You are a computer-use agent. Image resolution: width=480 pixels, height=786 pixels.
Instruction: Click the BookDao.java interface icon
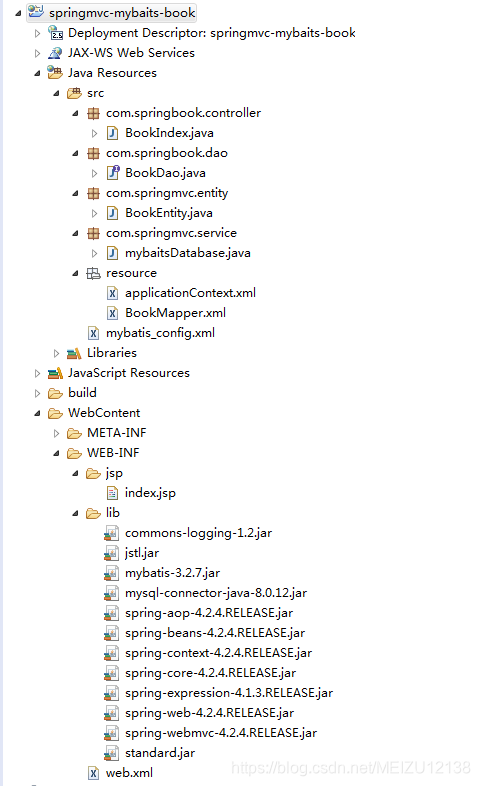(113, 173)
